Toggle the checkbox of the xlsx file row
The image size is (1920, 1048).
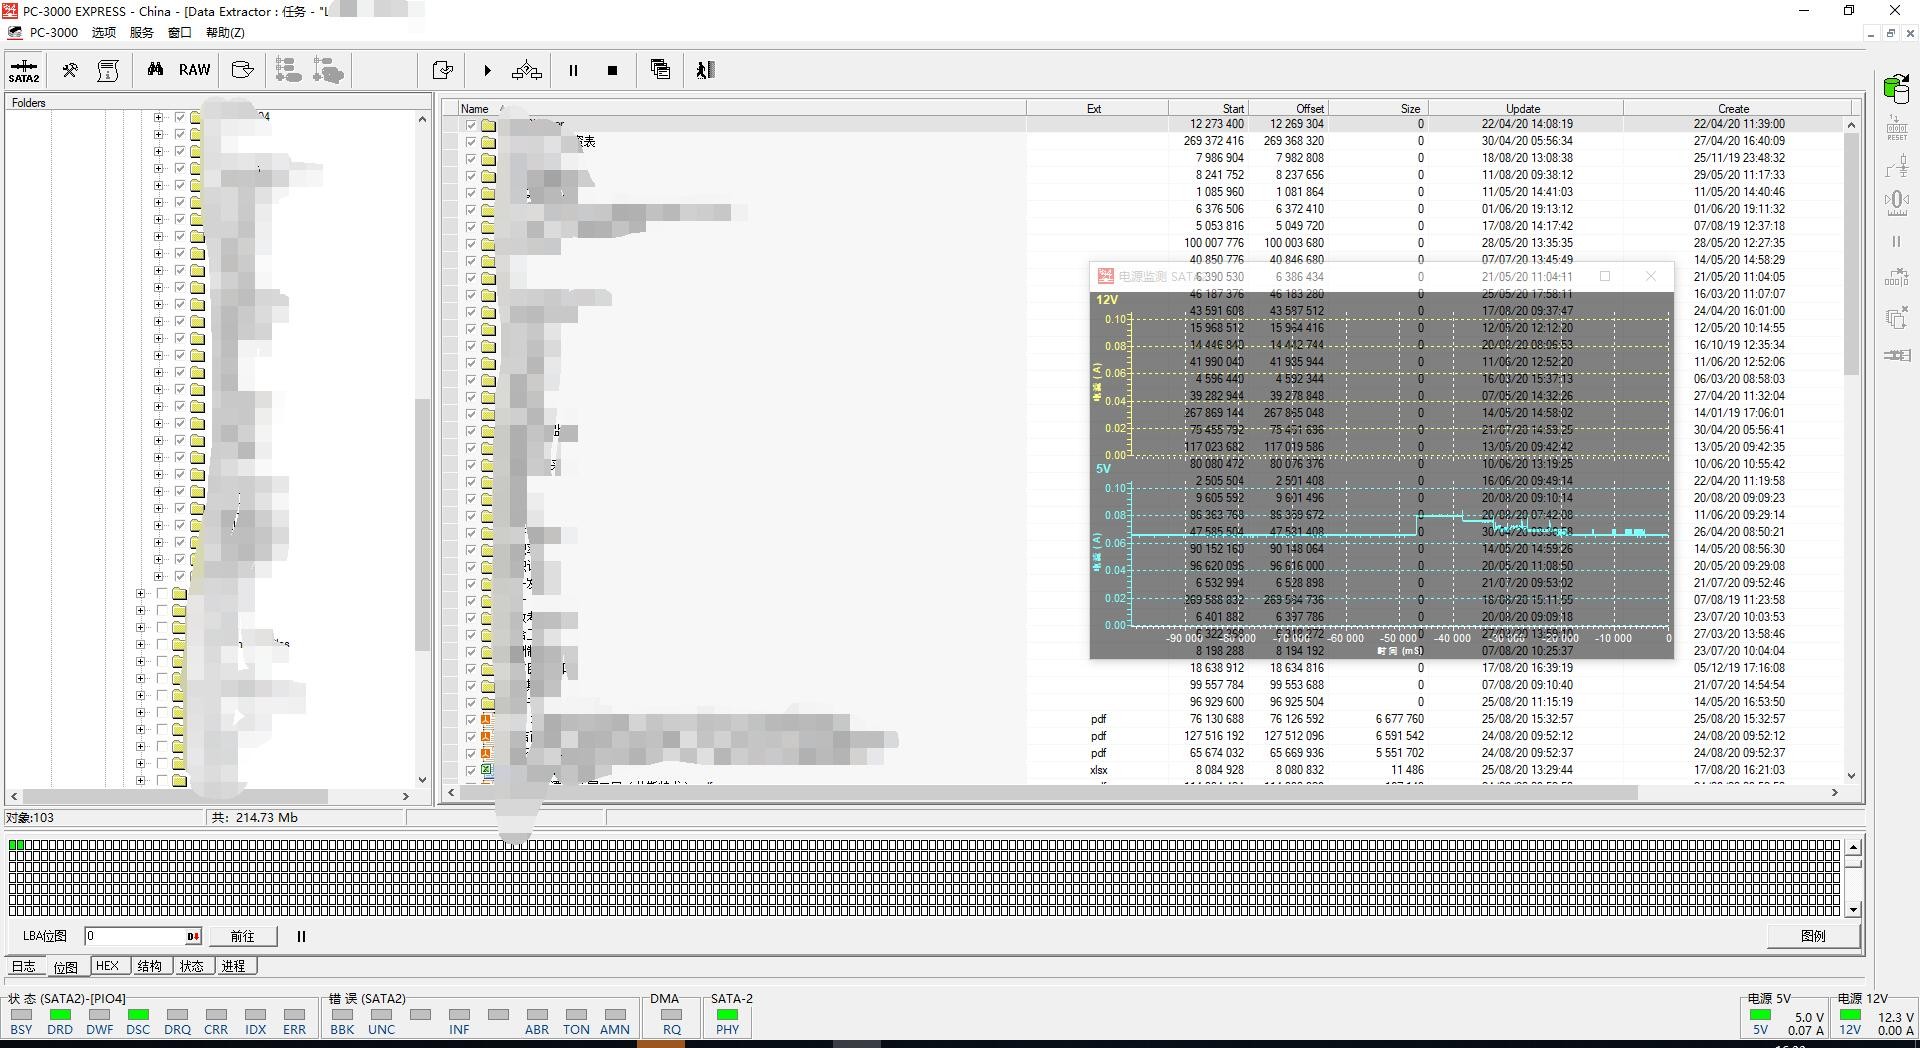[x=471, y=770]
